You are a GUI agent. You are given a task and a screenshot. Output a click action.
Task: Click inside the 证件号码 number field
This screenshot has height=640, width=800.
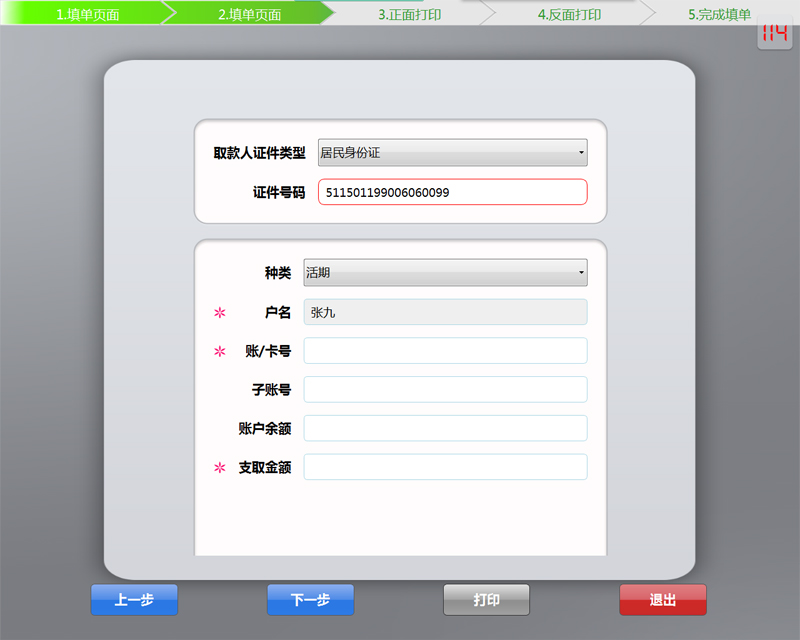[x=452, y=191]
